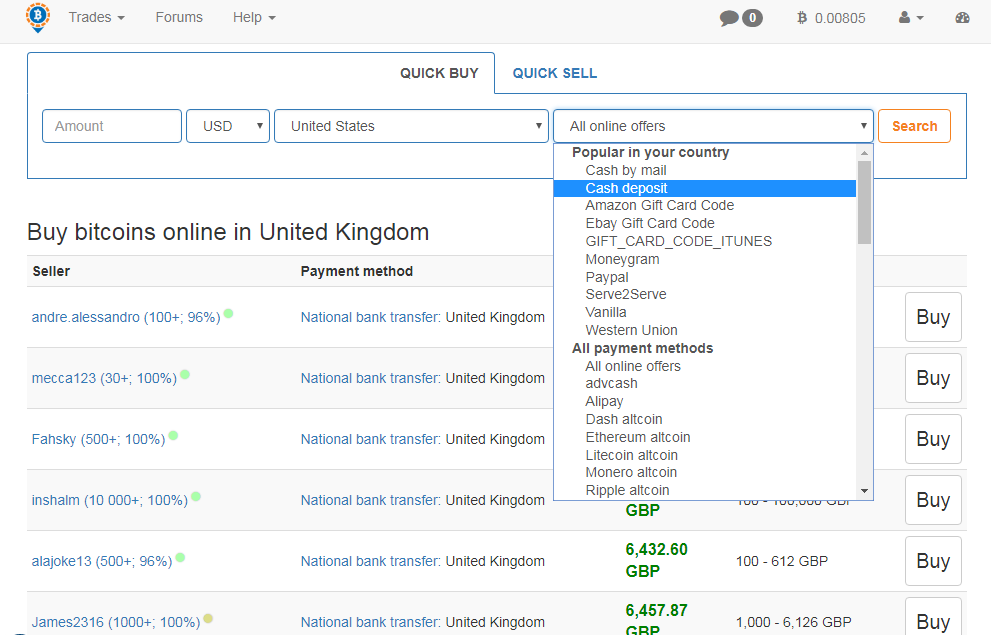
Task: Select Alipay payment method
Action: (x=705, y=401)
